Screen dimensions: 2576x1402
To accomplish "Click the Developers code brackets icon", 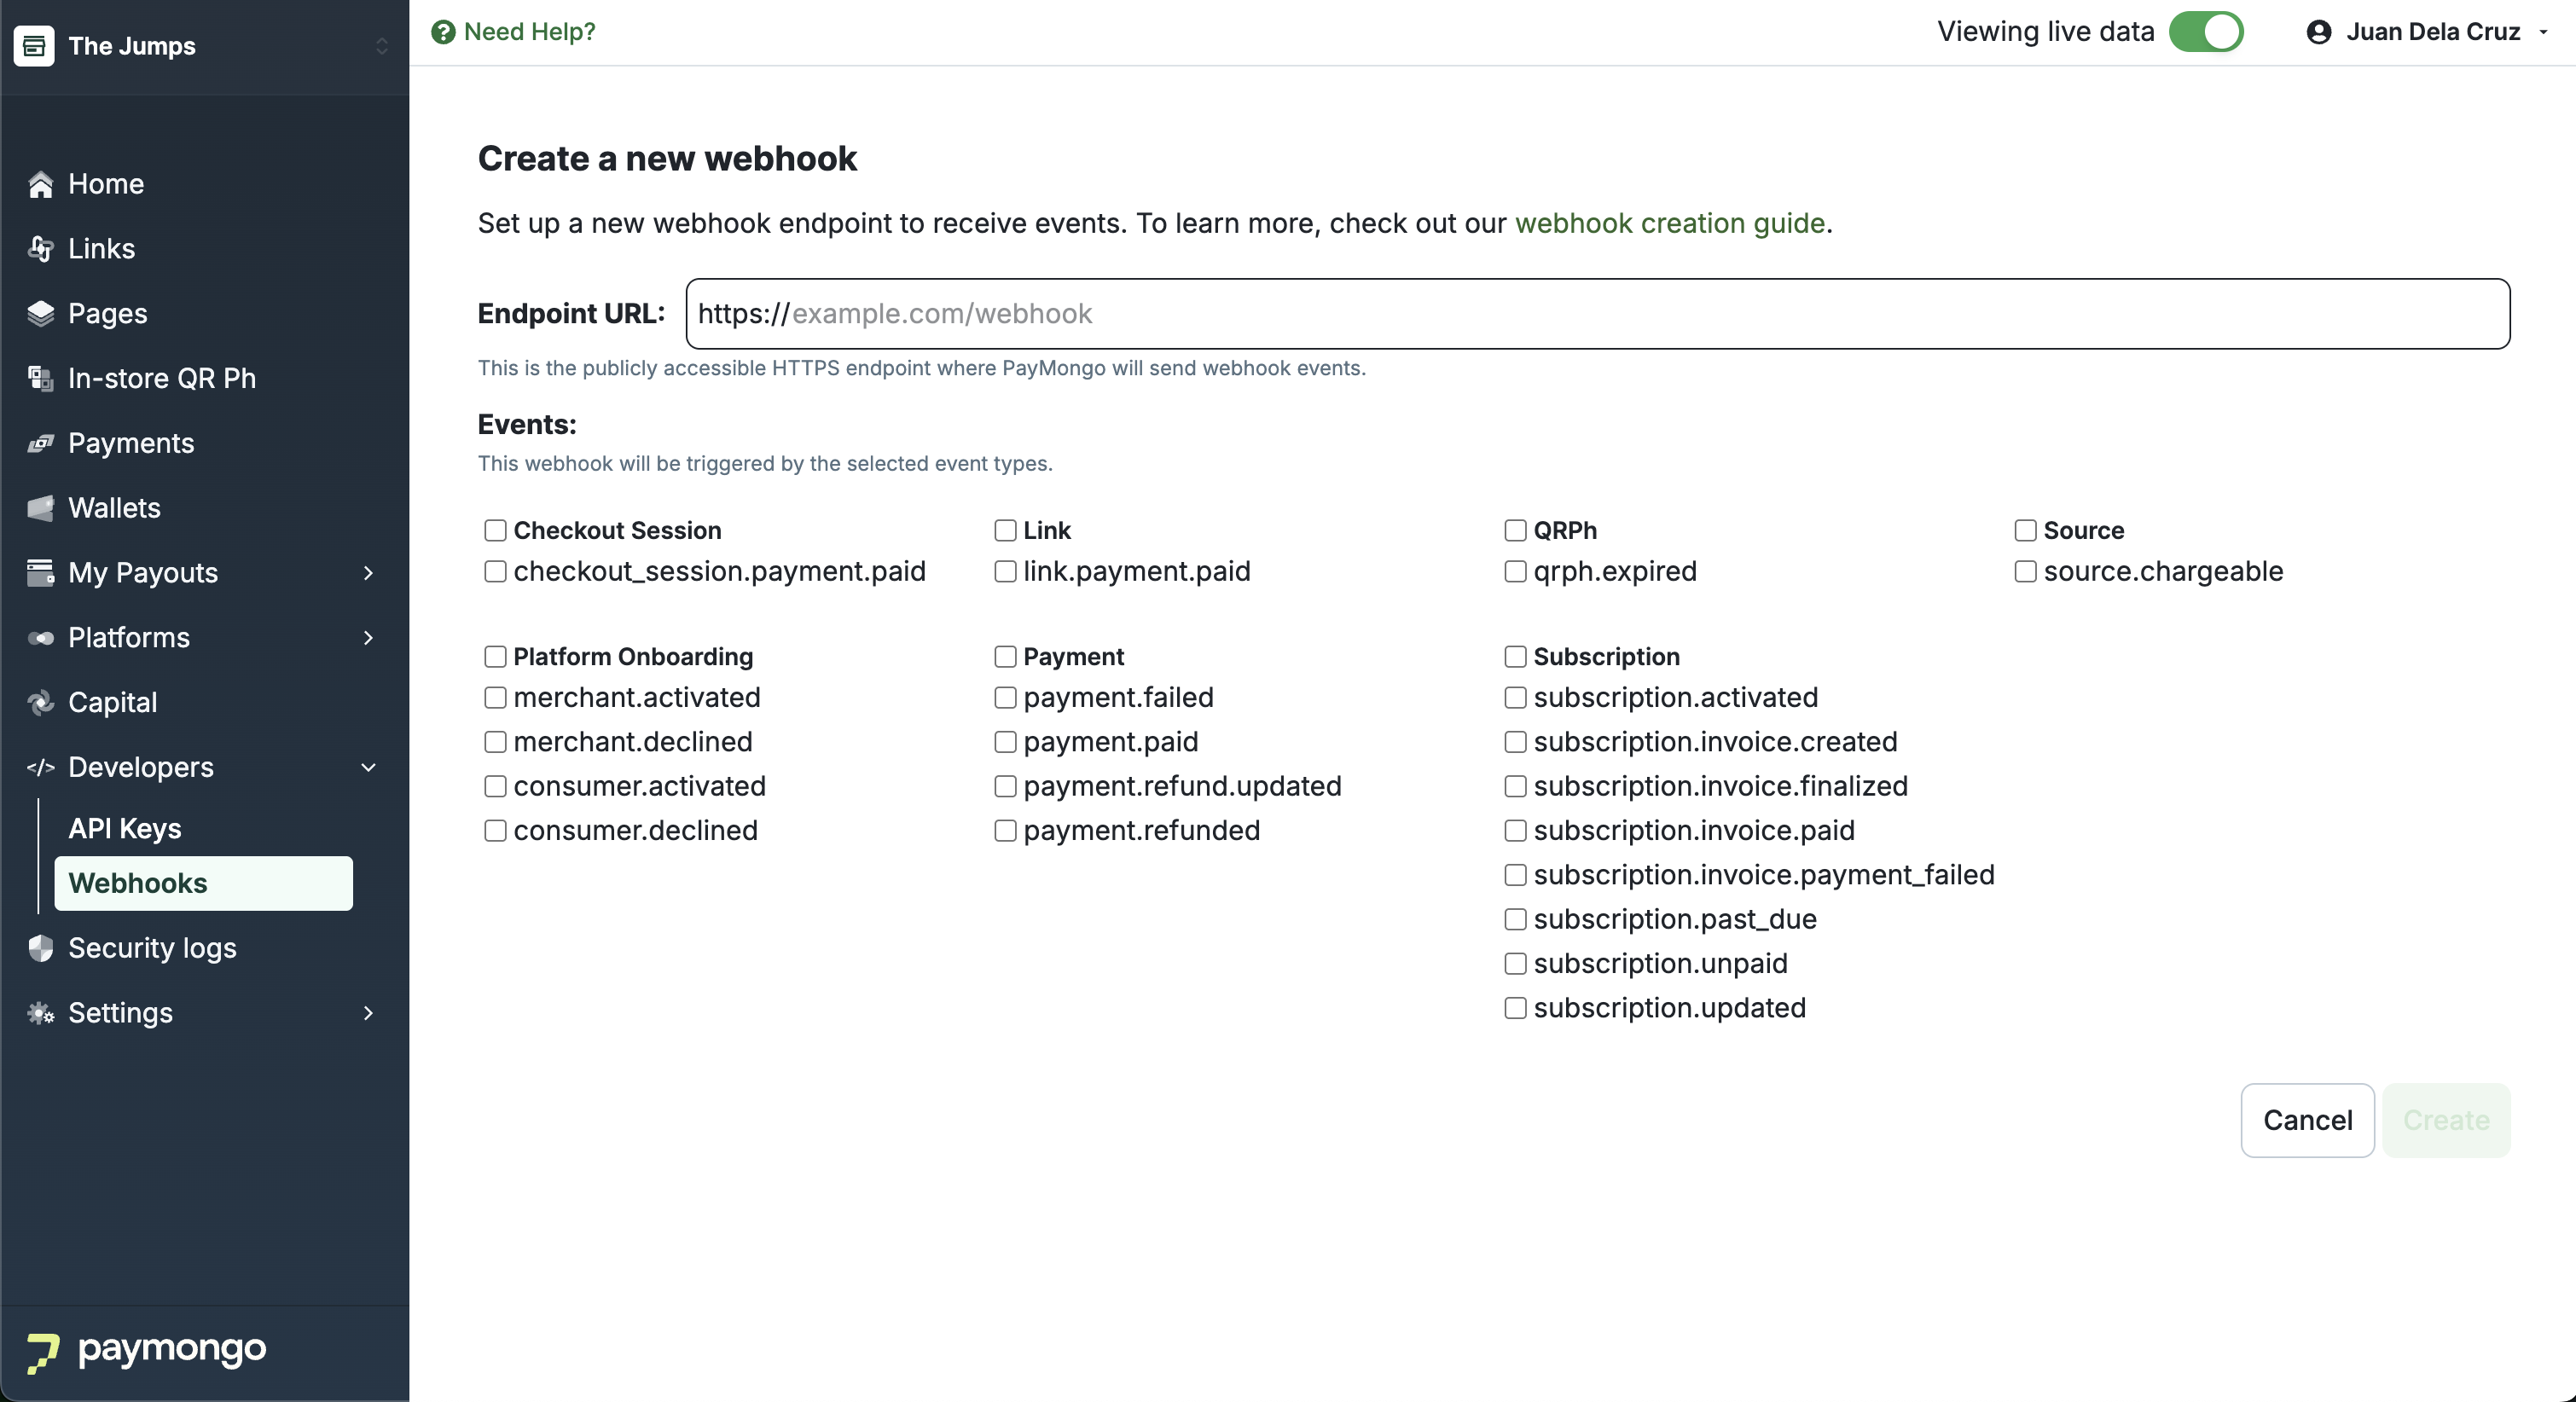I will coord(40,767).
